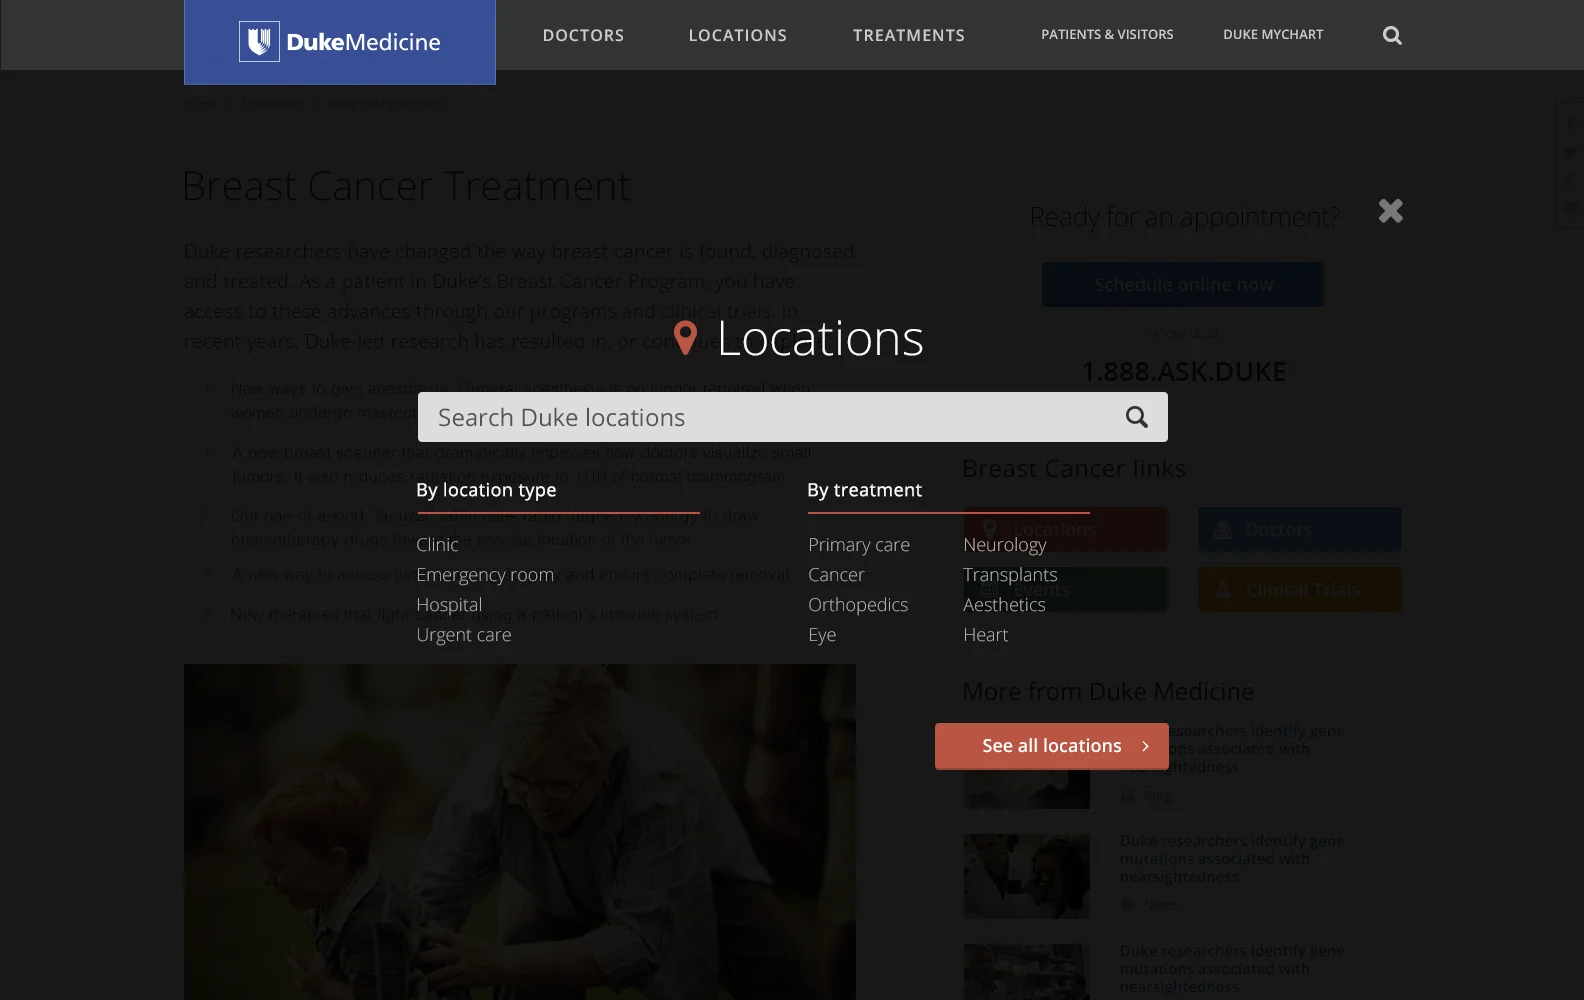Open Duke MyChart link
The width and height of the screenshot is (1584, 1000).
point(1273,34)
